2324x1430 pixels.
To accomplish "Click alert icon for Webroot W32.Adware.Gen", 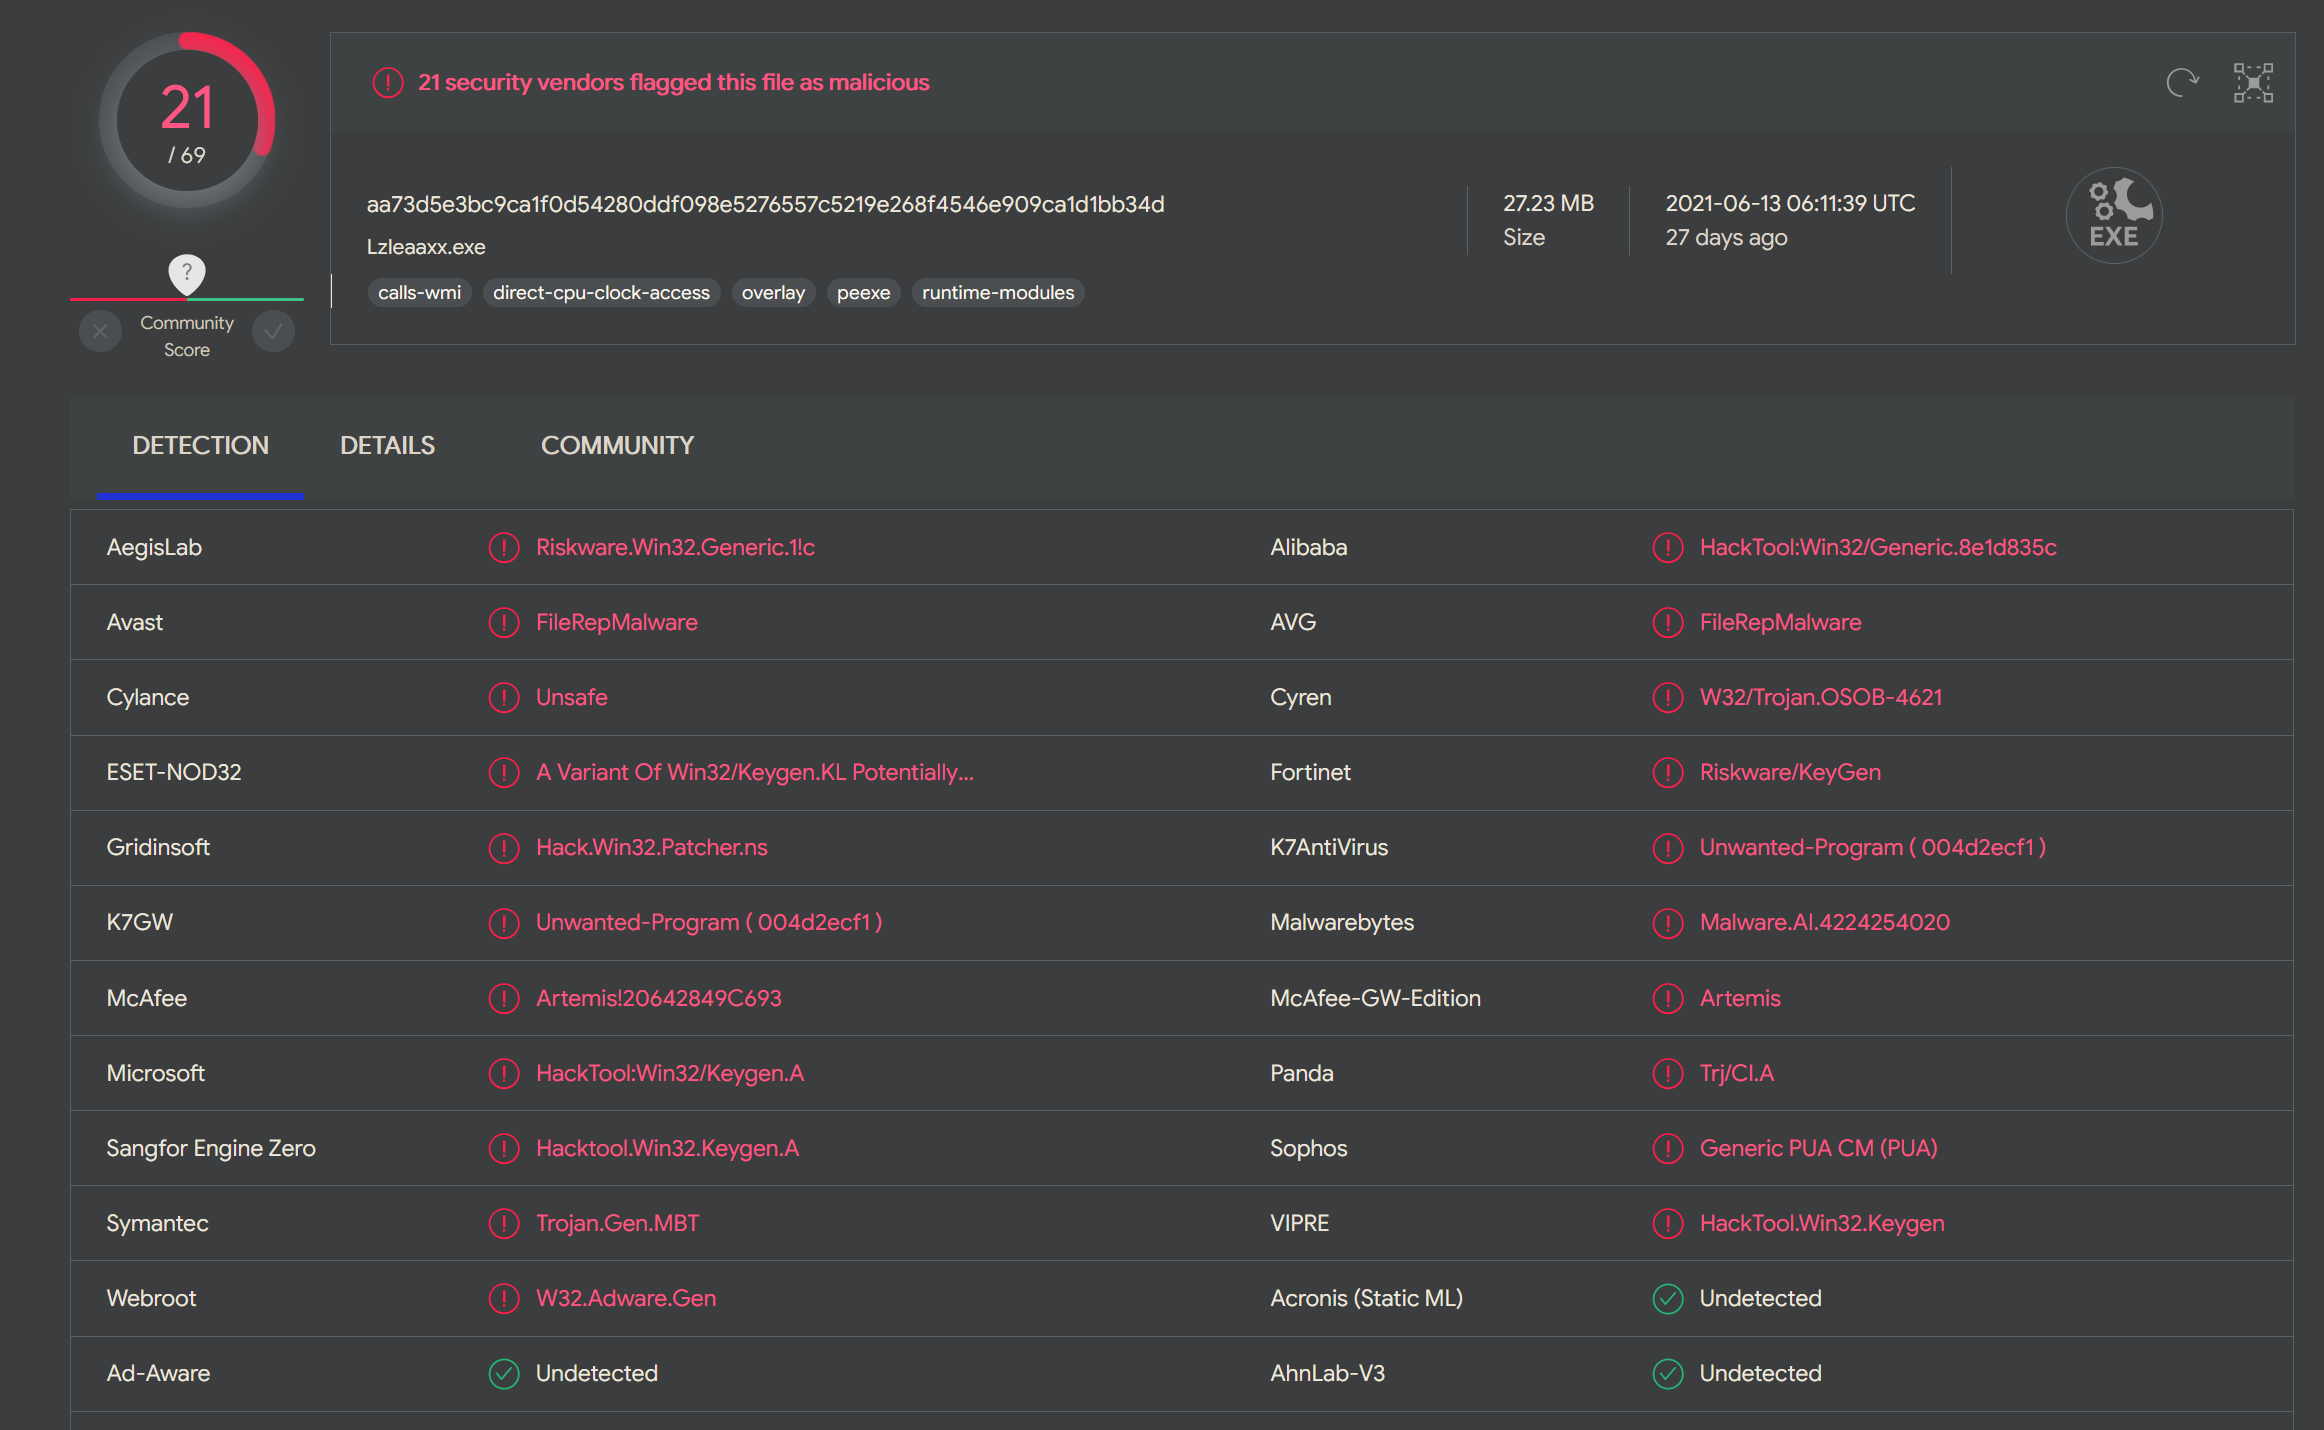I will tap(504, 1298).
